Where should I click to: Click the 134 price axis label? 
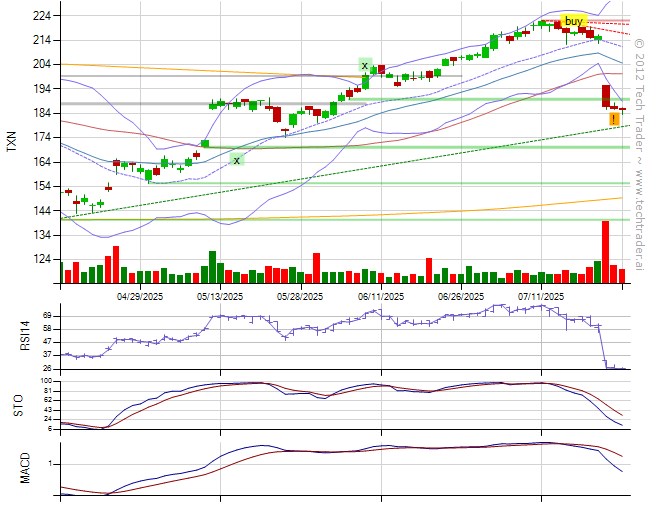(x=41, y=235)
